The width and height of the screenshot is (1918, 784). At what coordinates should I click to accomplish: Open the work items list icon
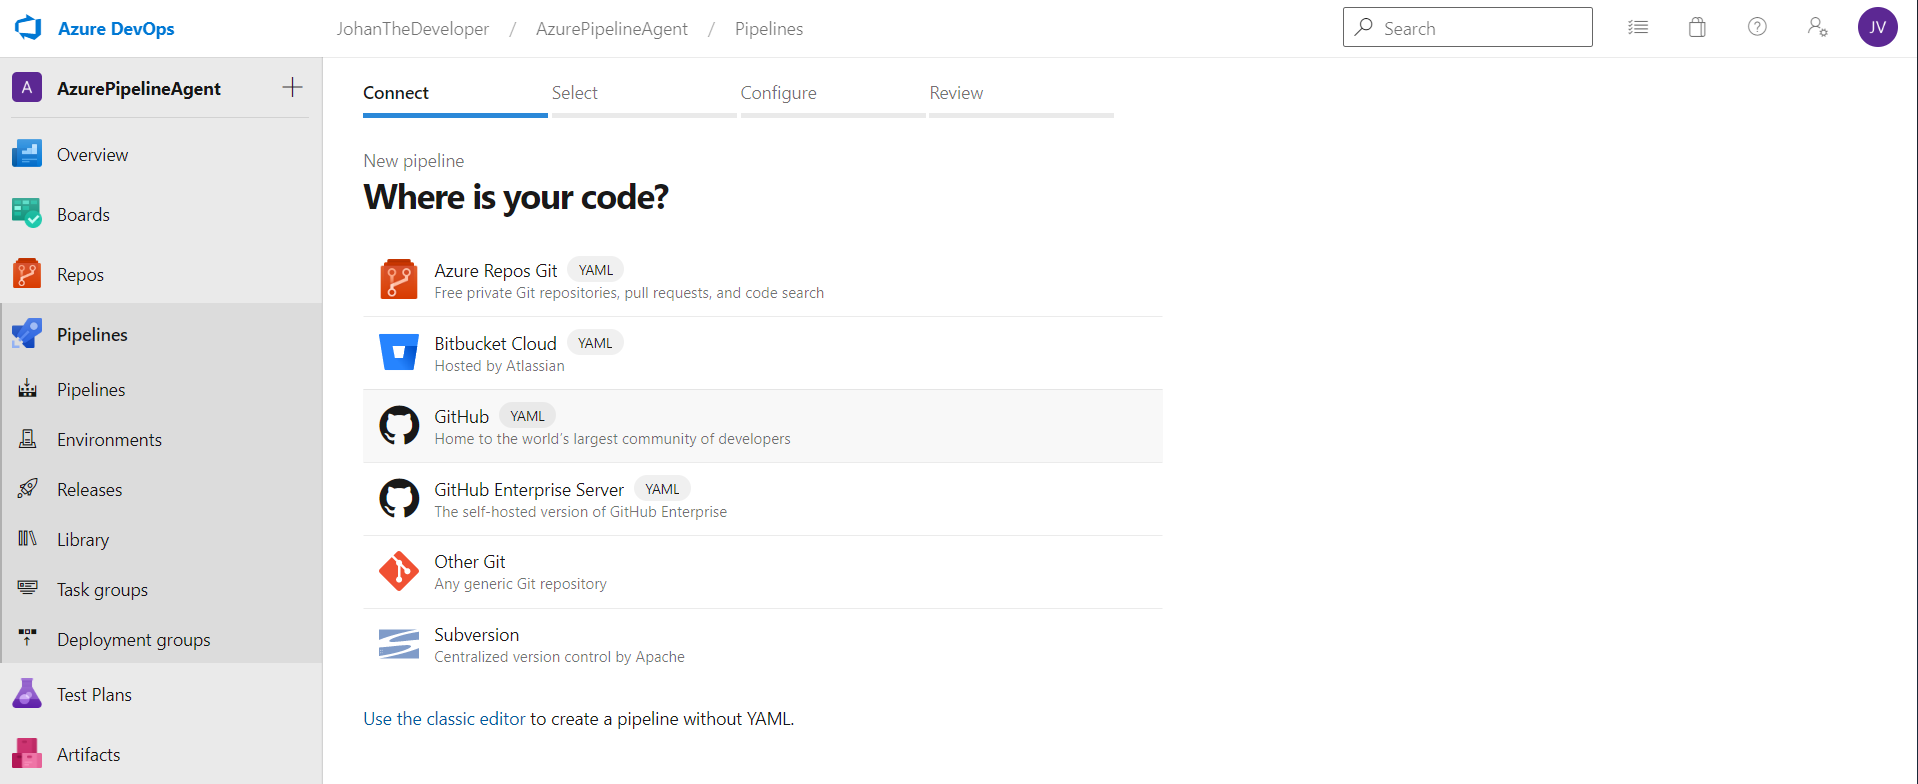coord(1638,28)
